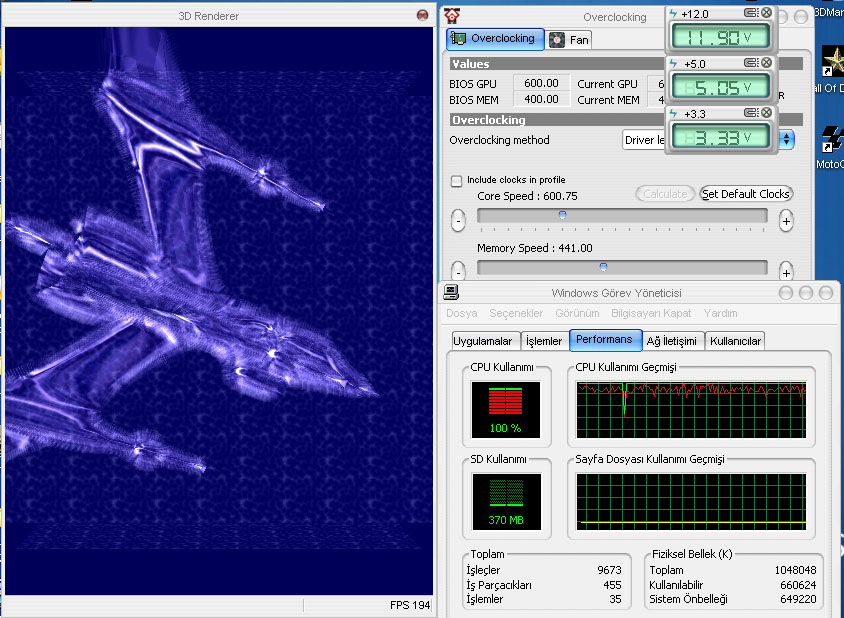This screenshot has width=844, height=618.
Task: Click the +12.0 voltage monitor settings icon
Action: click(x=751, y=13)
